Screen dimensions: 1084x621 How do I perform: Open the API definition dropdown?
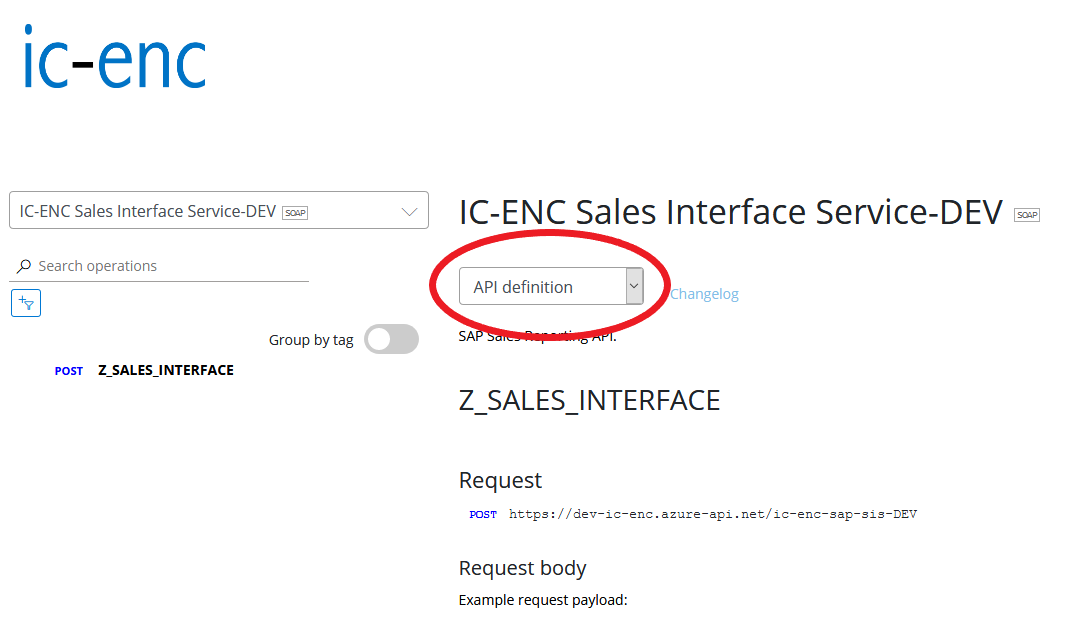[550, 287]
